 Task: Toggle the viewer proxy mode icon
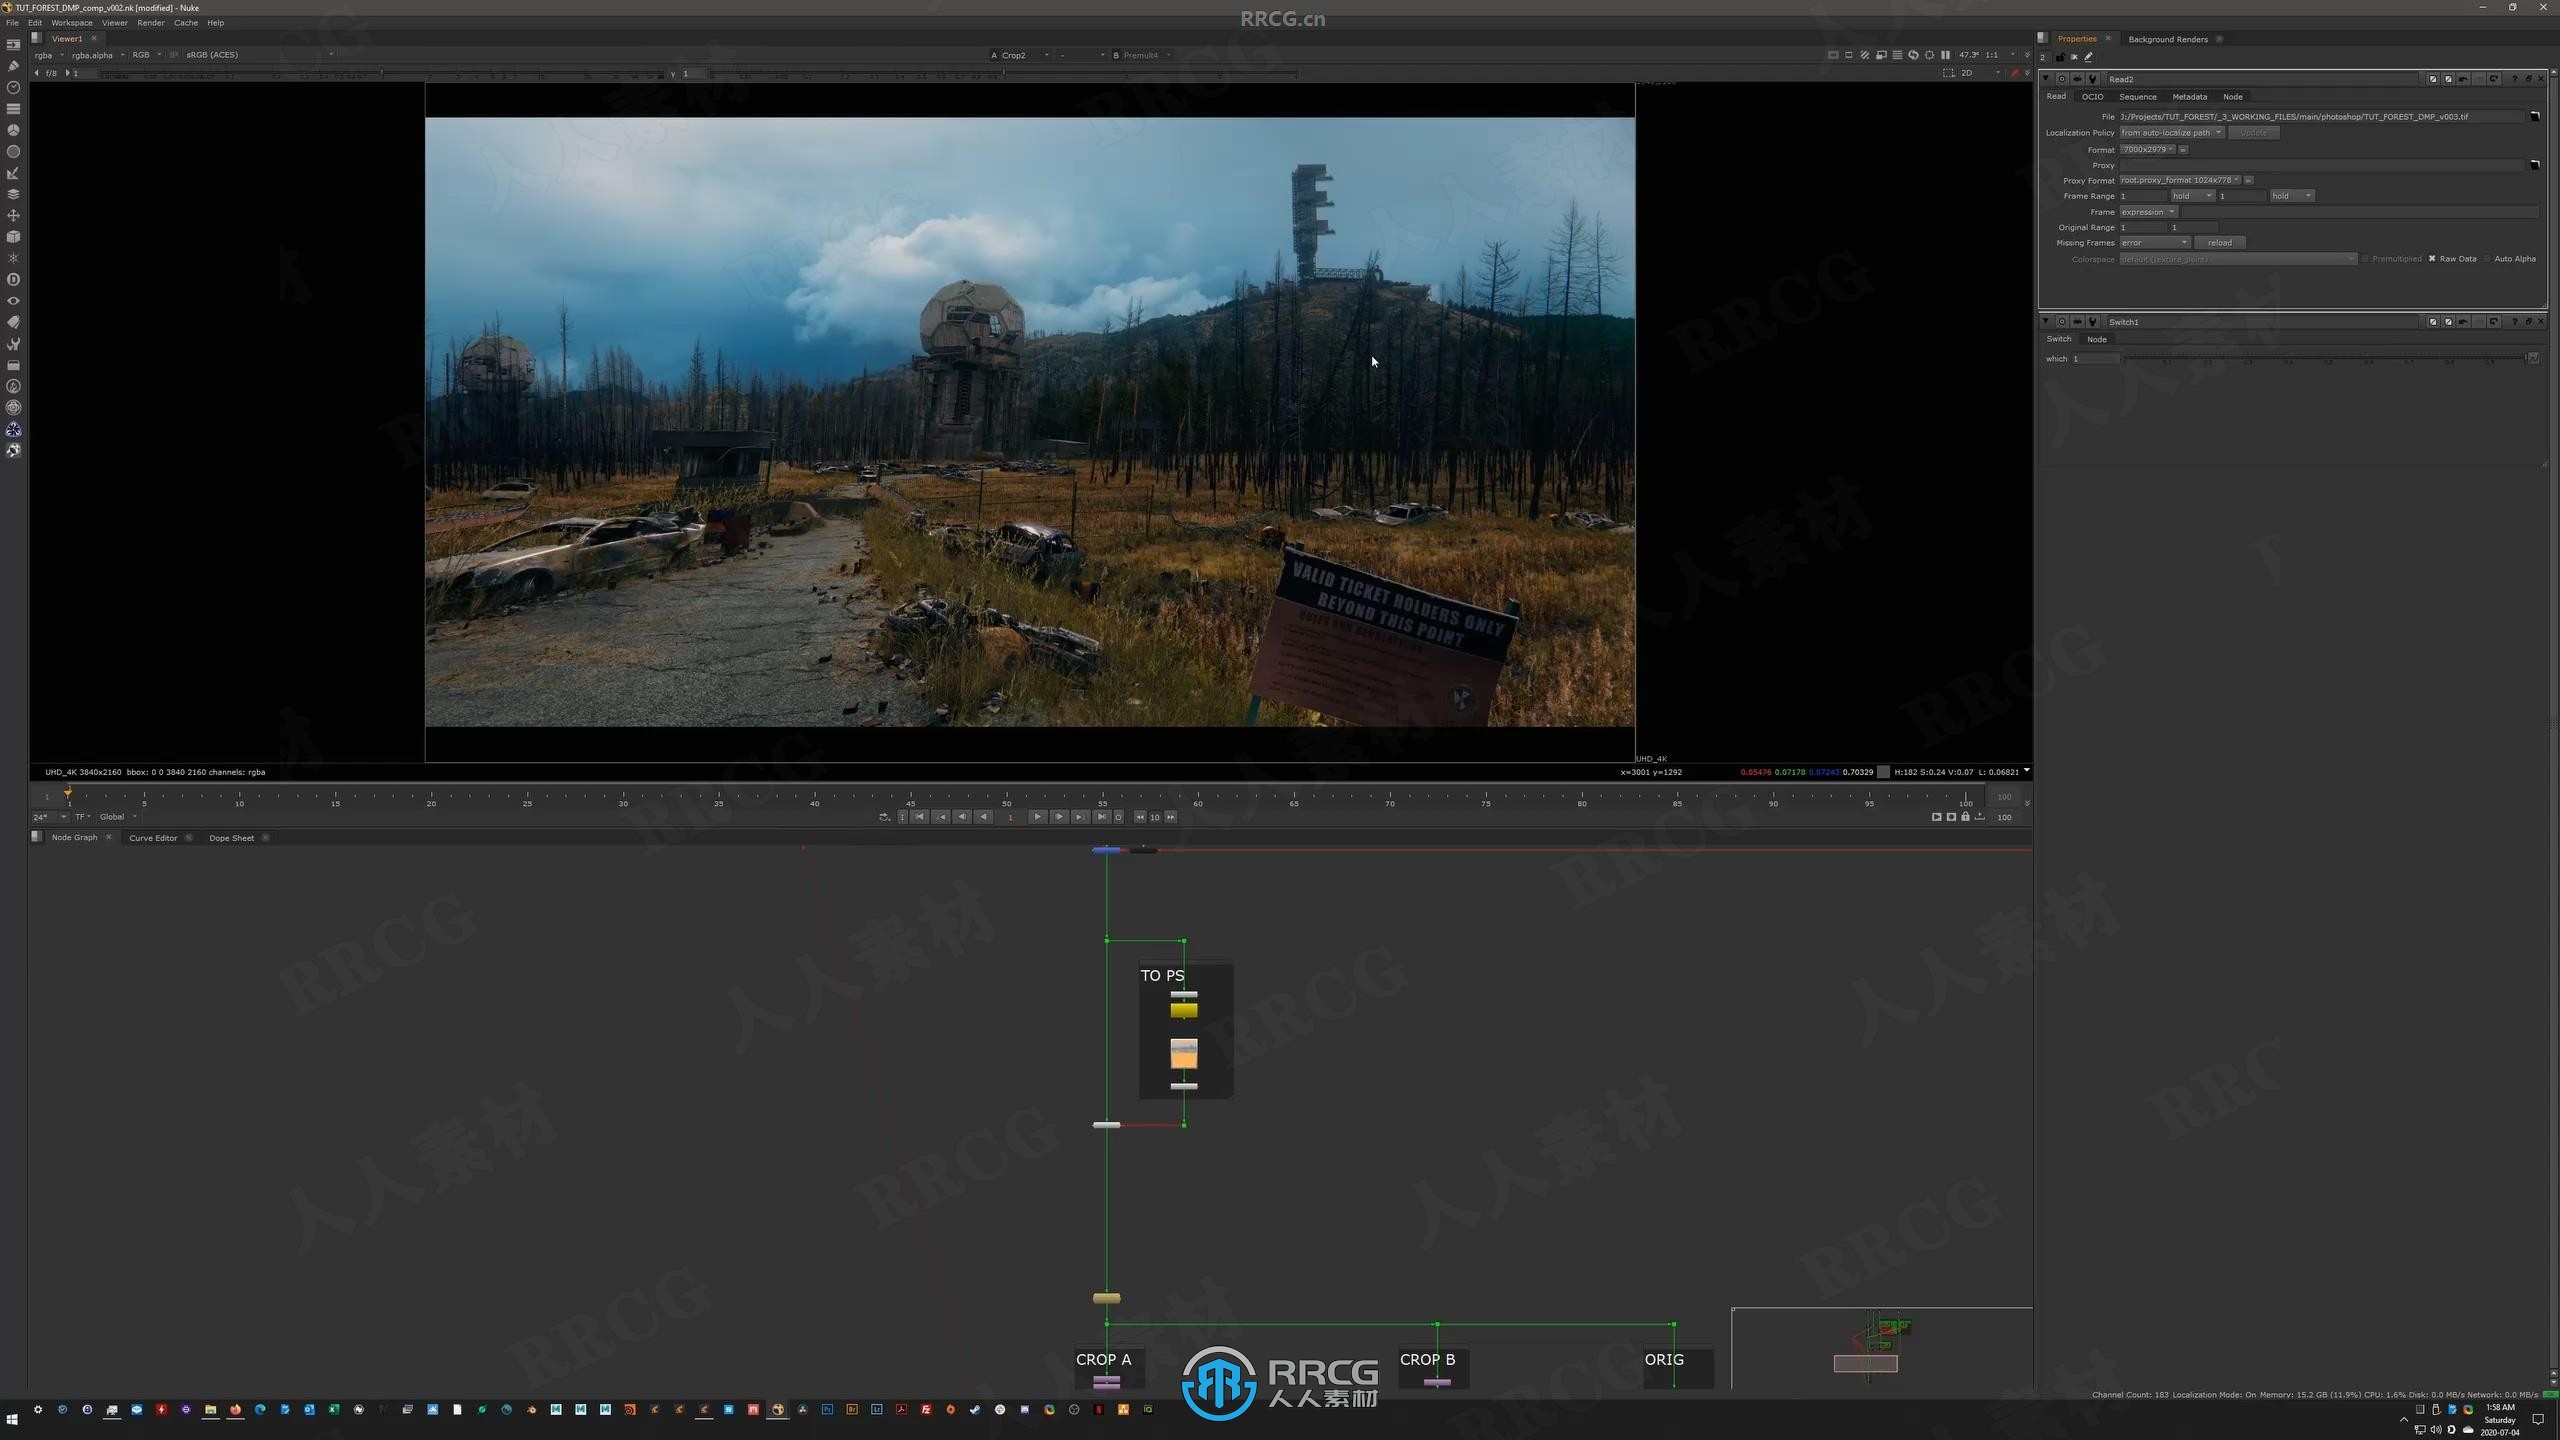(x=1881, y=55)
